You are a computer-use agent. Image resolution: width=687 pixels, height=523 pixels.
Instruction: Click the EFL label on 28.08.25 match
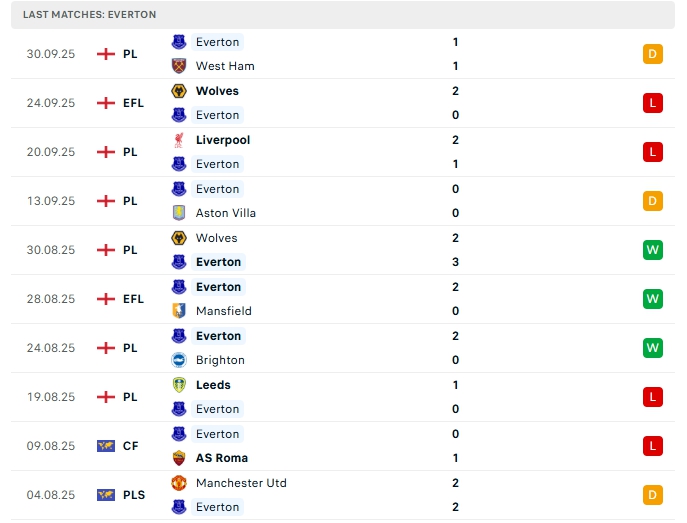point(133,299)
